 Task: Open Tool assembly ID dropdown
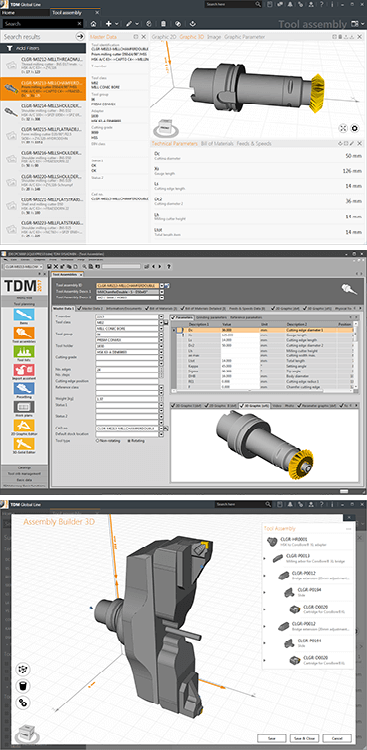coord(162,285)
